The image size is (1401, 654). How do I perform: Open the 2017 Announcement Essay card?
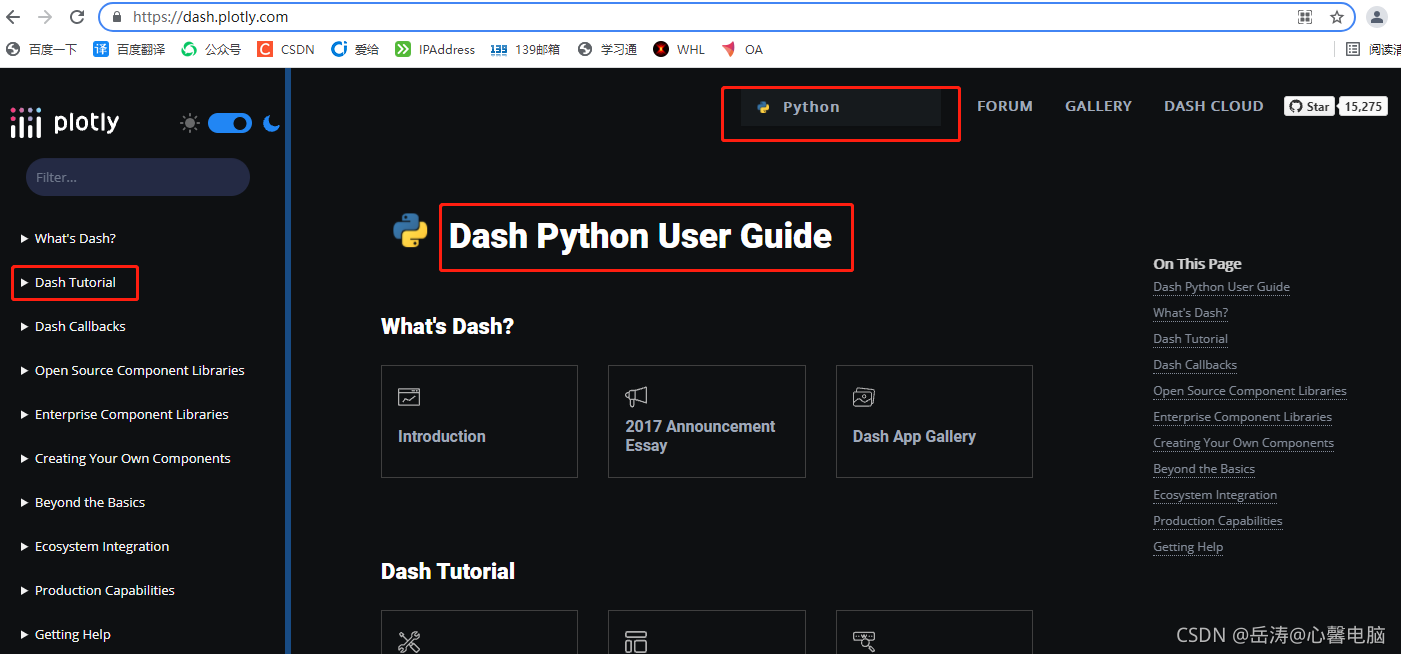(707, 421)
